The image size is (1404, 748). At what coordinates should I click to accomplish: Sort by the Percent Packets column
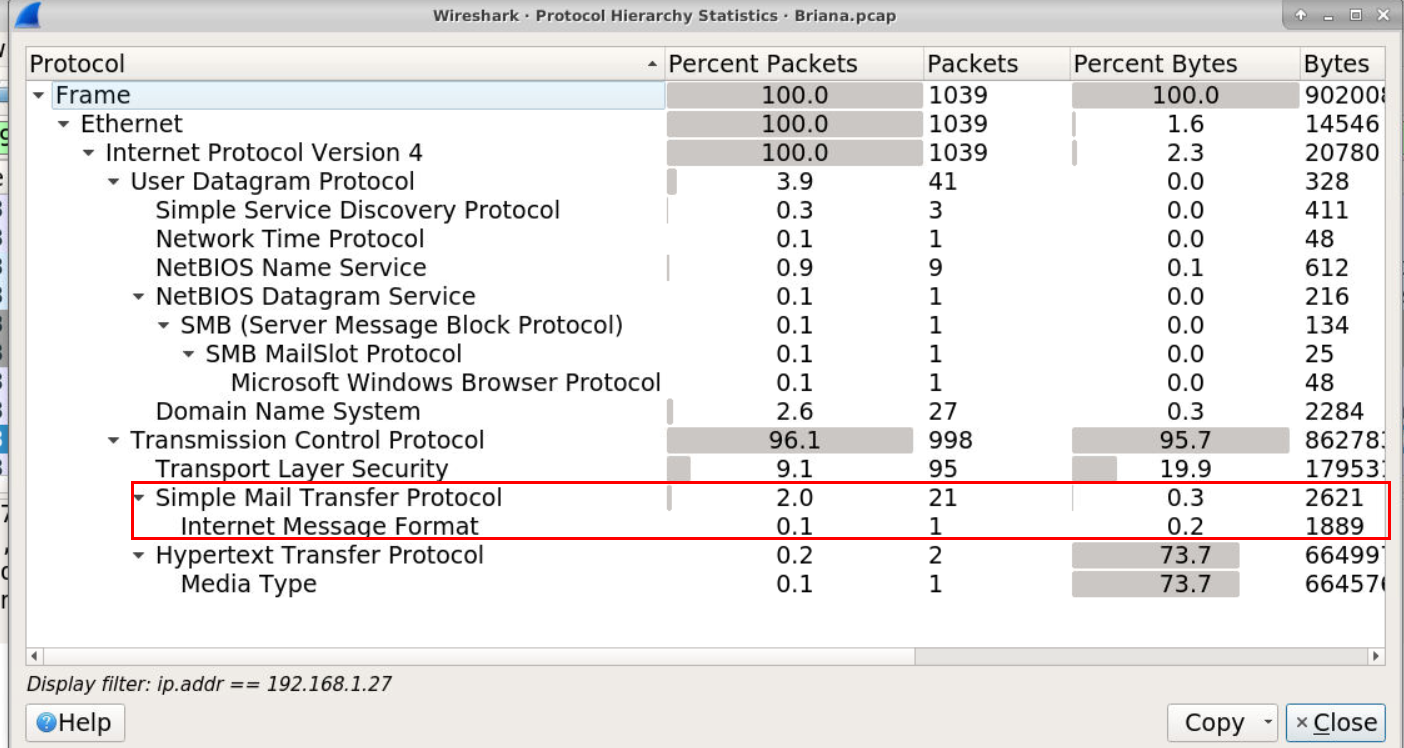point(763,64)
